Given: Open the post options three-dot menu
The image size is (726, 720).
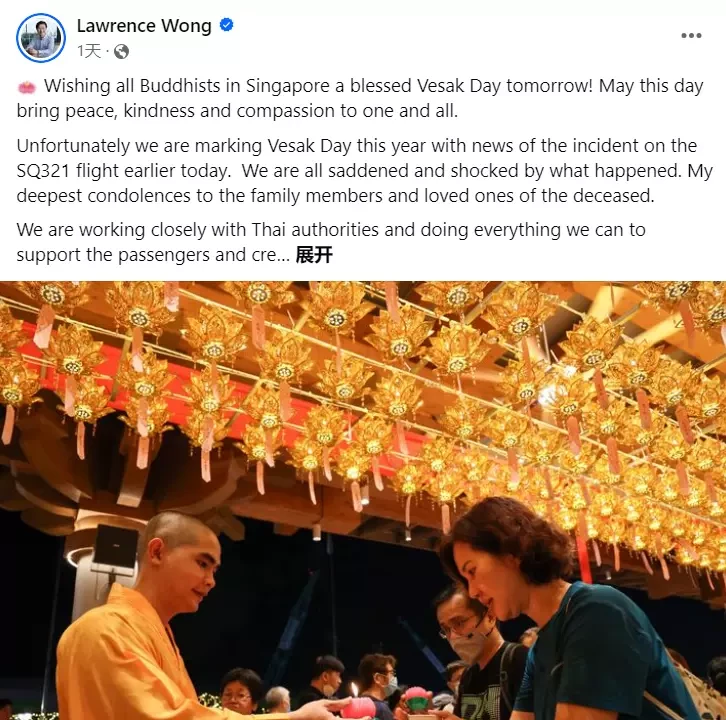Looking at the screenshot, I should click(691, 36).
